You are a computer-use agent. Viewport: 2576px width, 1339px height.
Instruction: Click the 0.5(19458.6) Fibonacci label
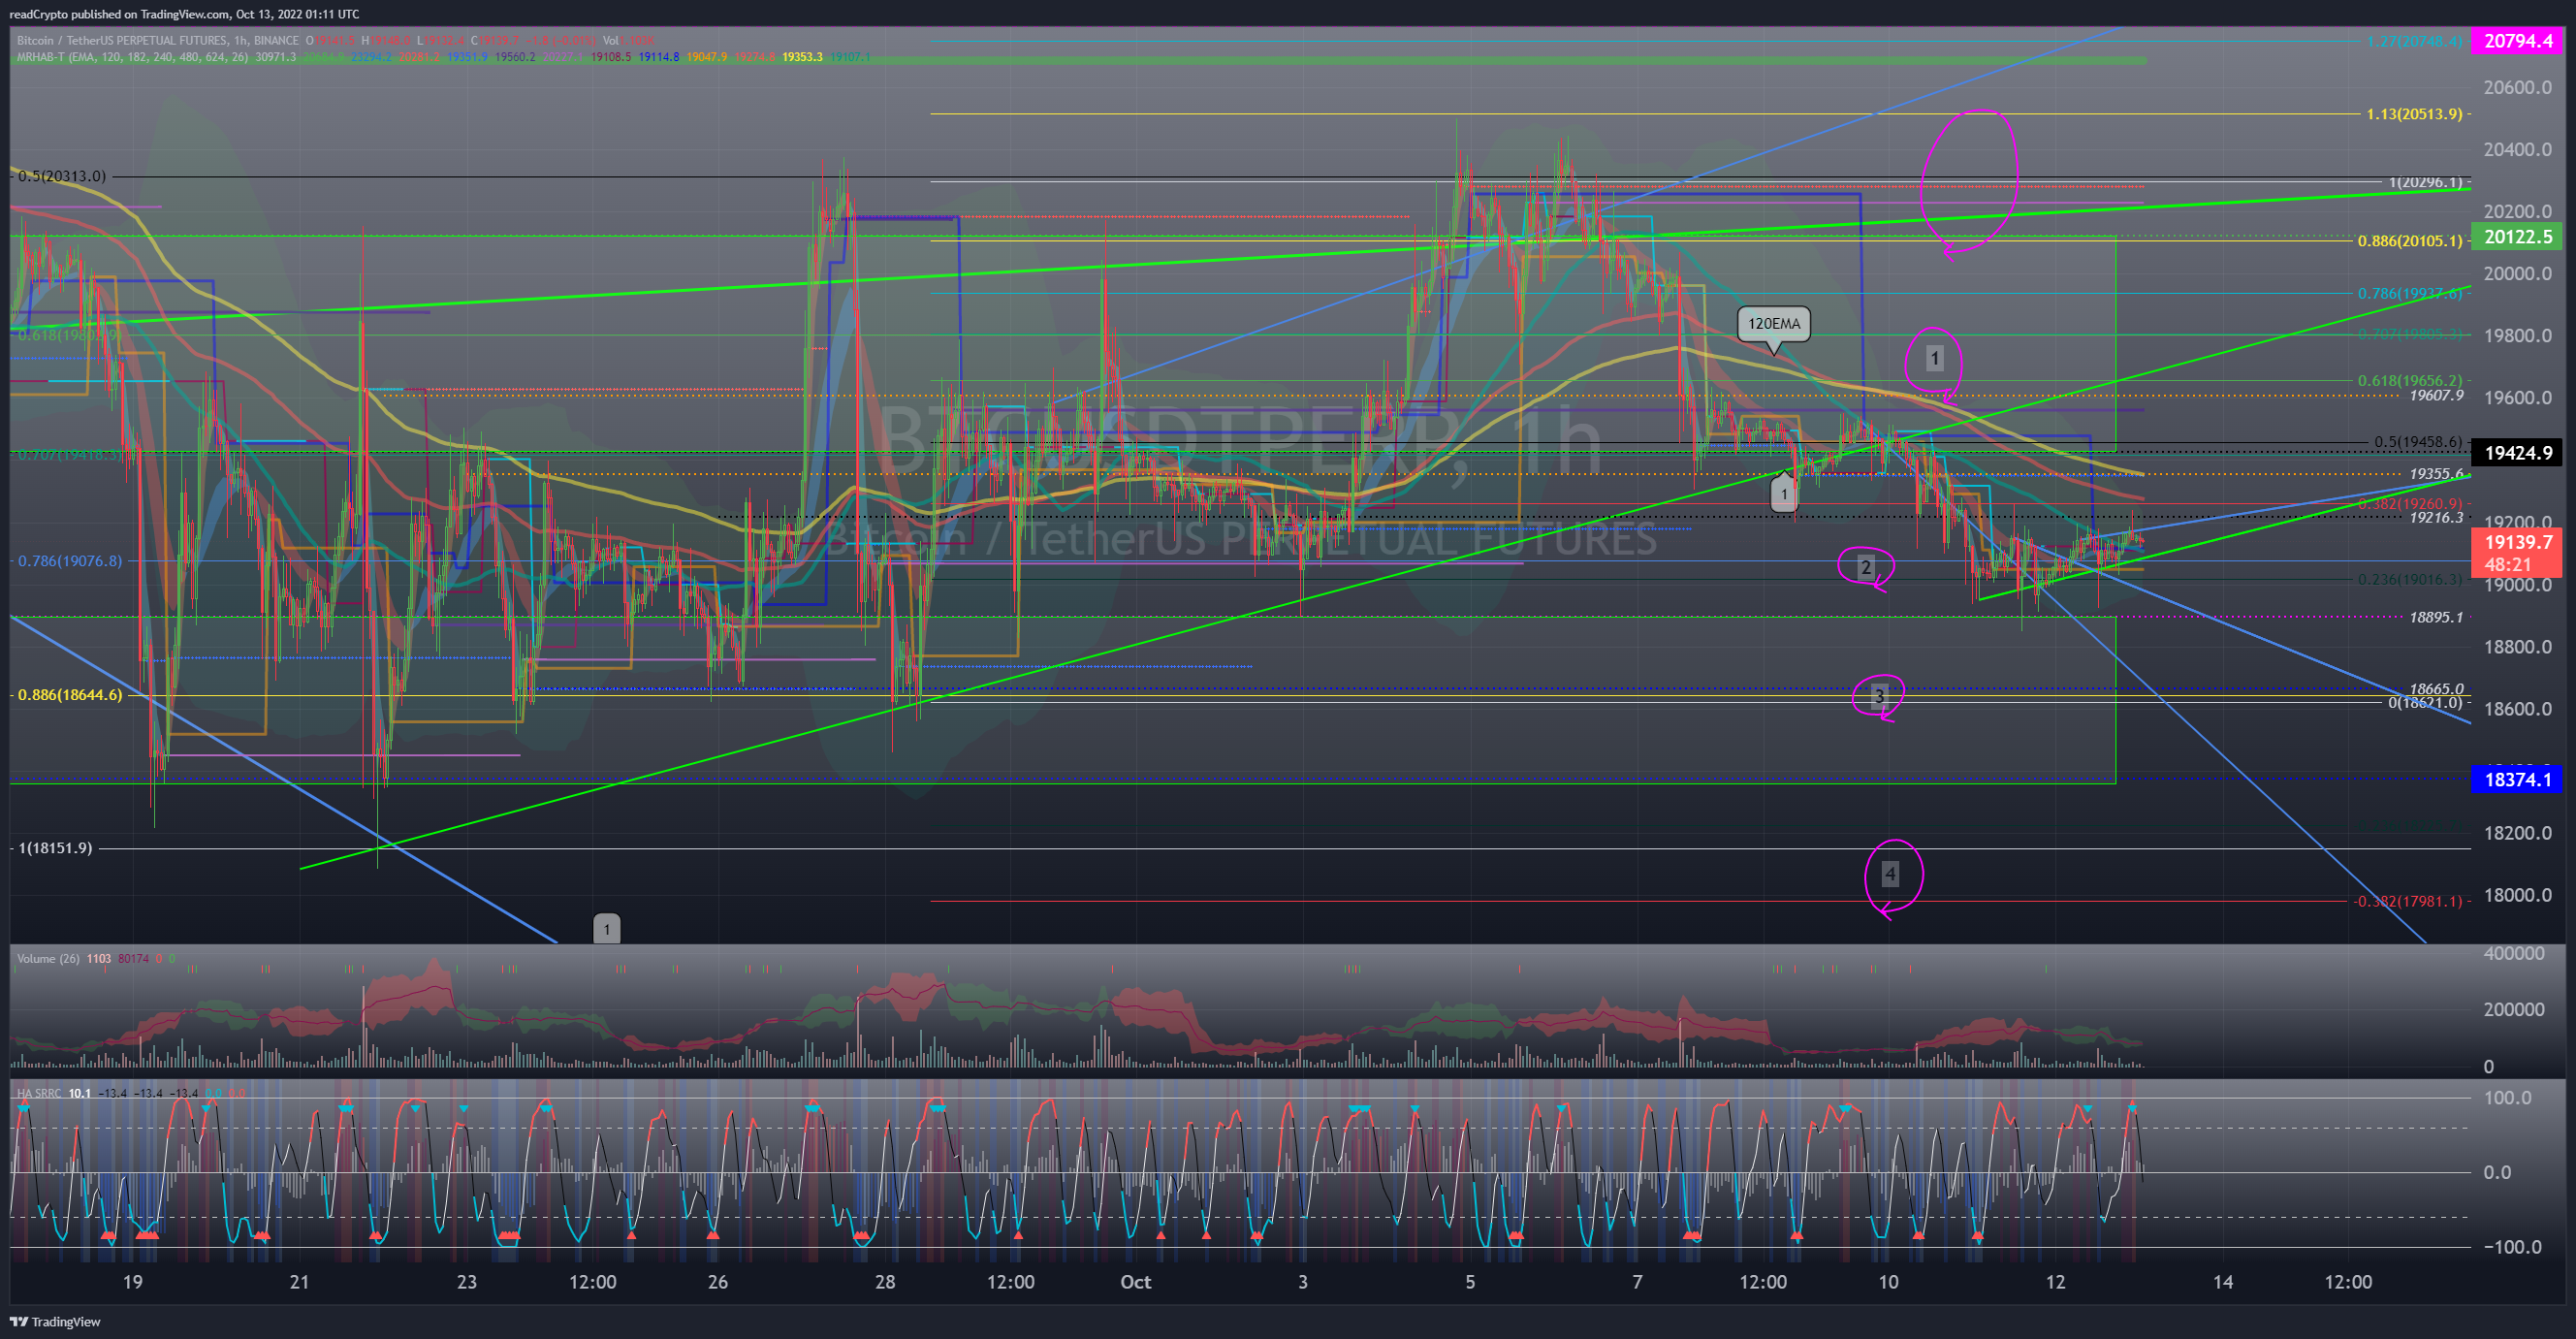(x=2418, y=442)
